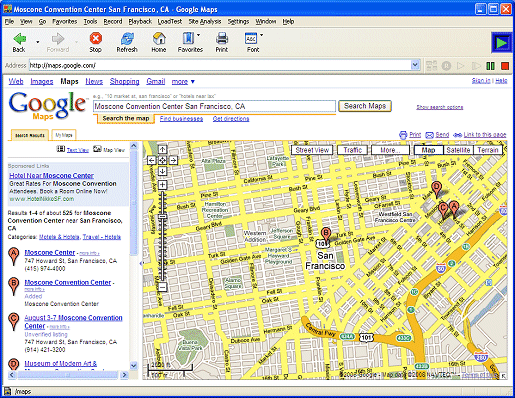
Task: Click the map search input field
Action: click(x=214, y=106)
